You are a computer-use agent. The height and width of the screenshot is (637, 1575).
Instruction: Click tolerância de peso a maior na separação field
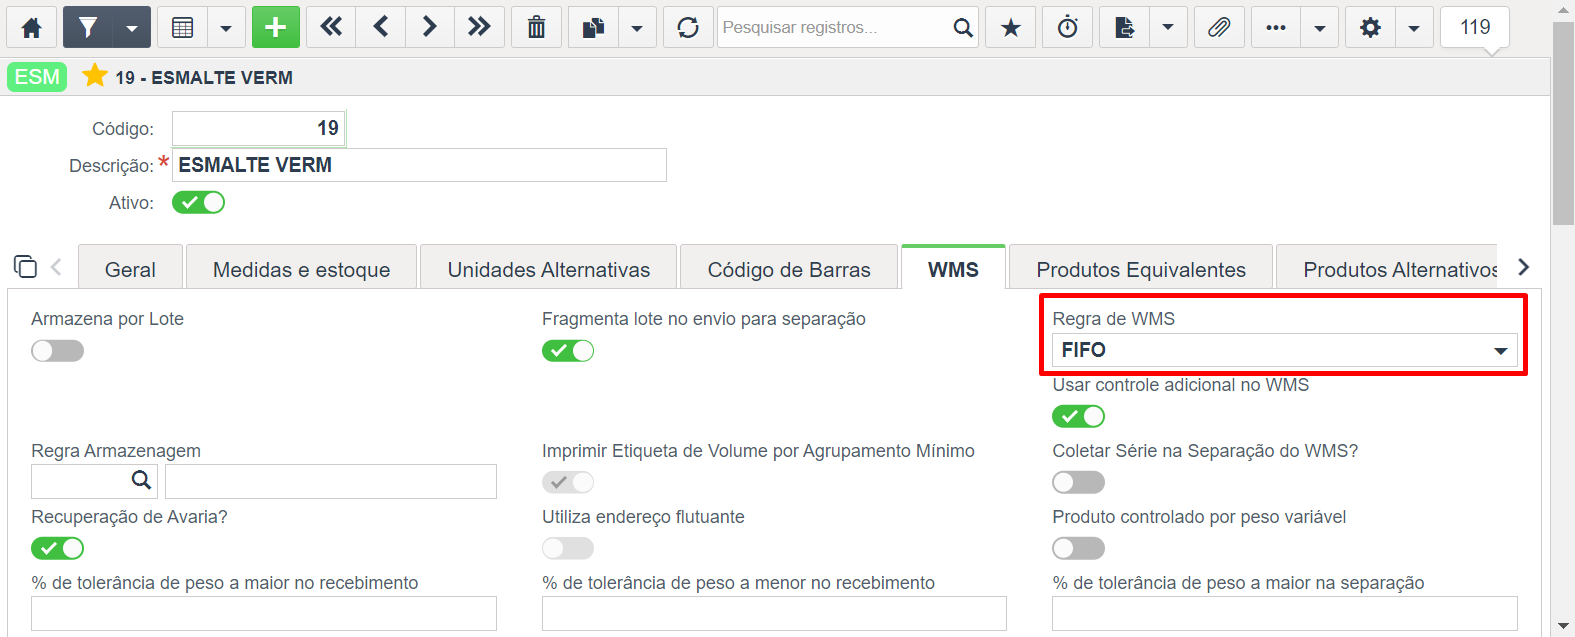point(1284,614)
